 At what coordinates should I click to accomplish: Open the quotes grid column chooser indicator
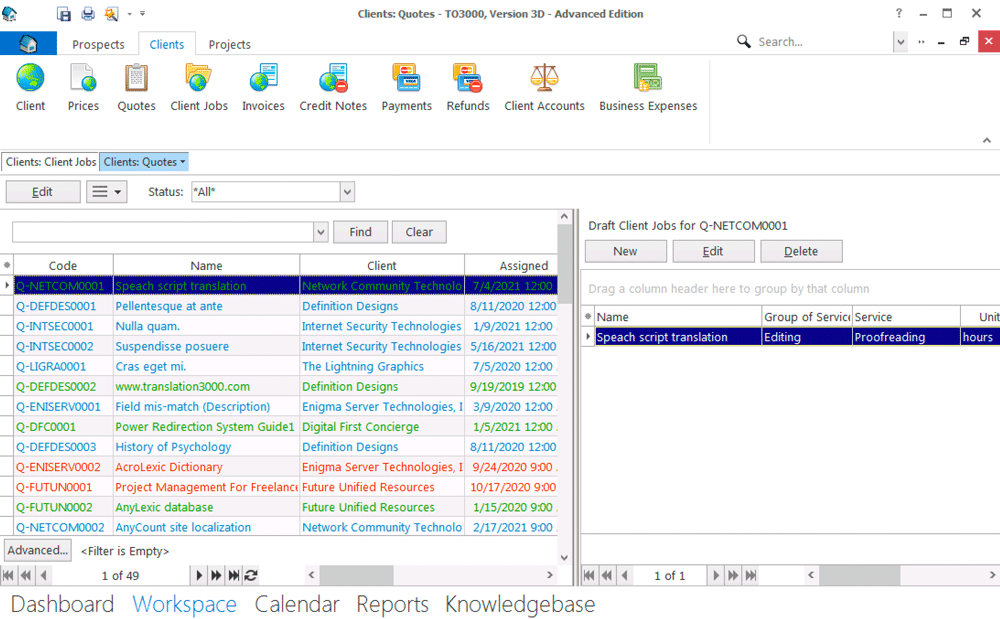pyautogui.click(x=7, y=265)
